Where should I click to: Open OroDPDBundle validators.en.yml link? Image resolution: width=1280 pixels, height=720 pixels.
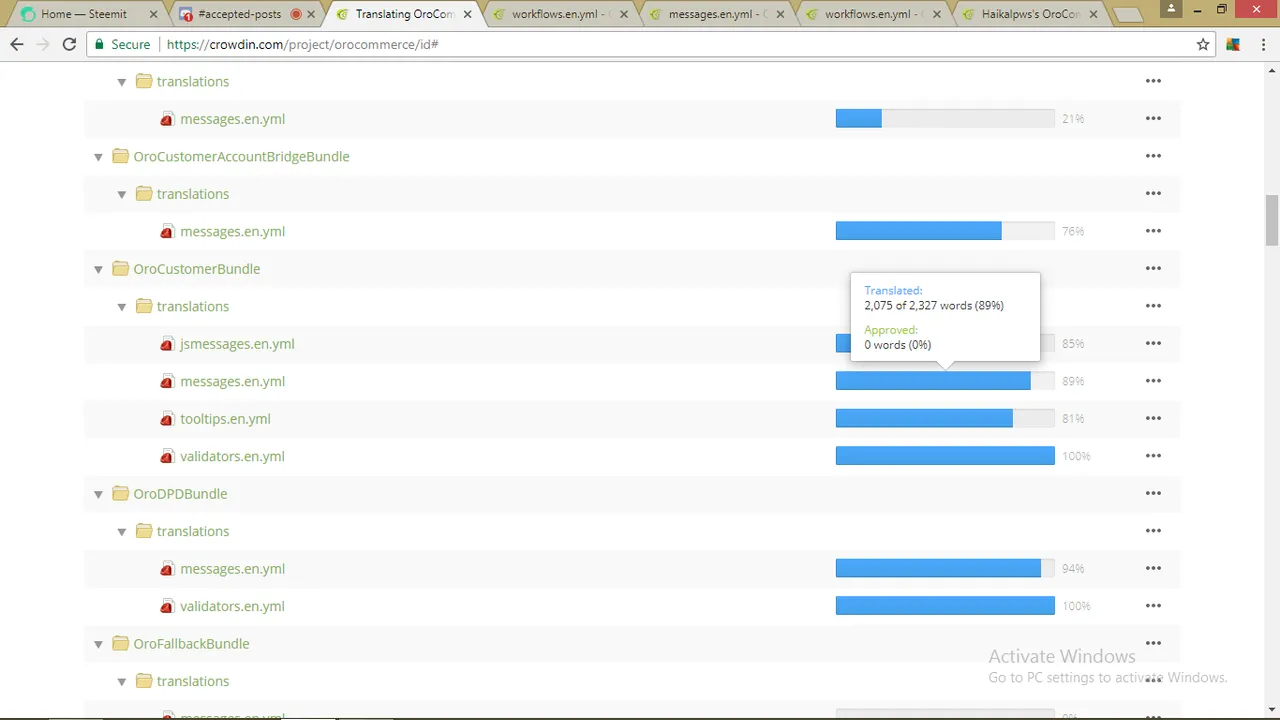[232, 606]
